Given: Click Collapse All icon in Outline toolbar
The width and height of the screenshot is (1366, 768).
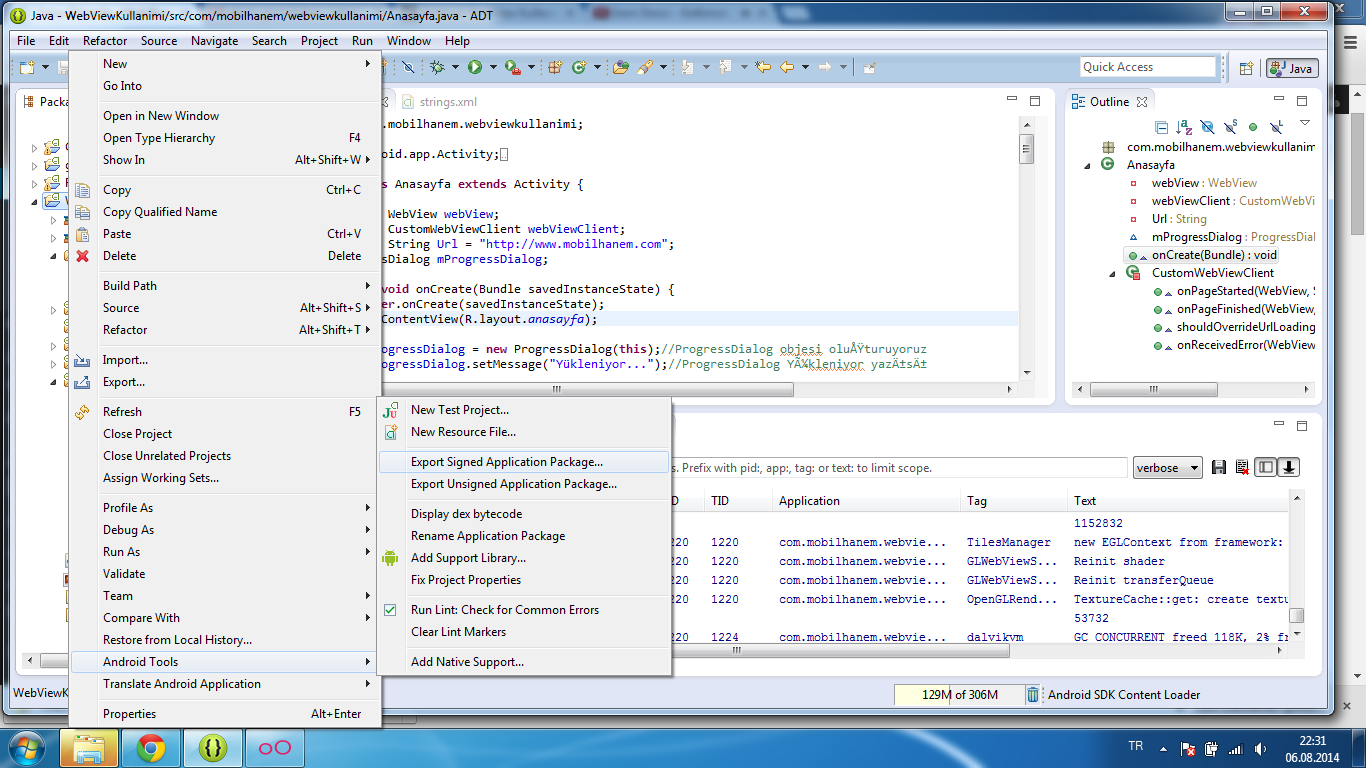Looking at the screenshot, I should [x=1162, y=127].
